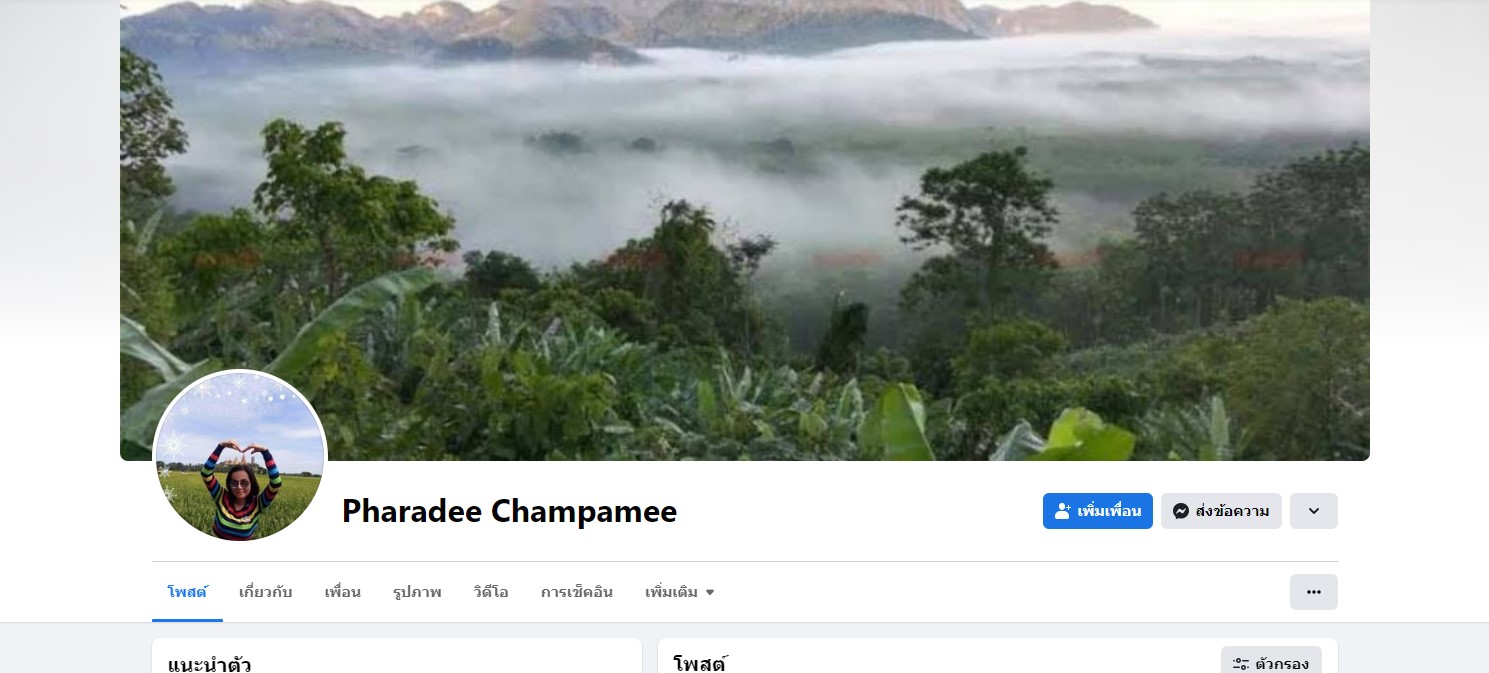Switch to the โพสต์ tab
1489x673 pixels.
coord(187,592)
